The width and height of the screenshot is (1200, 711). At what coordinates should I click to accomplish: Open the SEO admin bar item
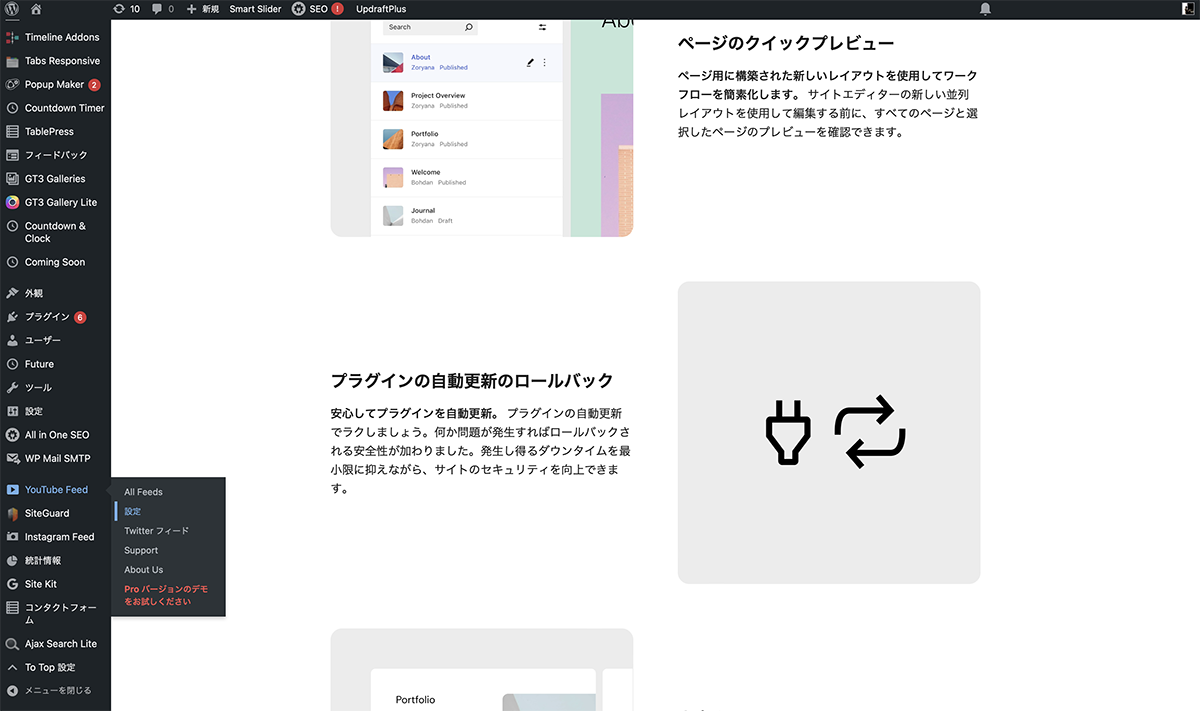(x=317, y=9)
